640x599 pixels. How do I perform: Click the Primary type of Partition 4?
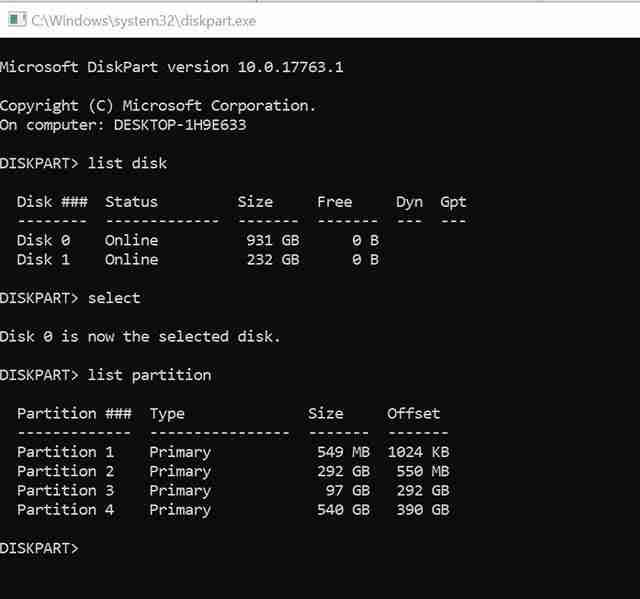(180, 510)
